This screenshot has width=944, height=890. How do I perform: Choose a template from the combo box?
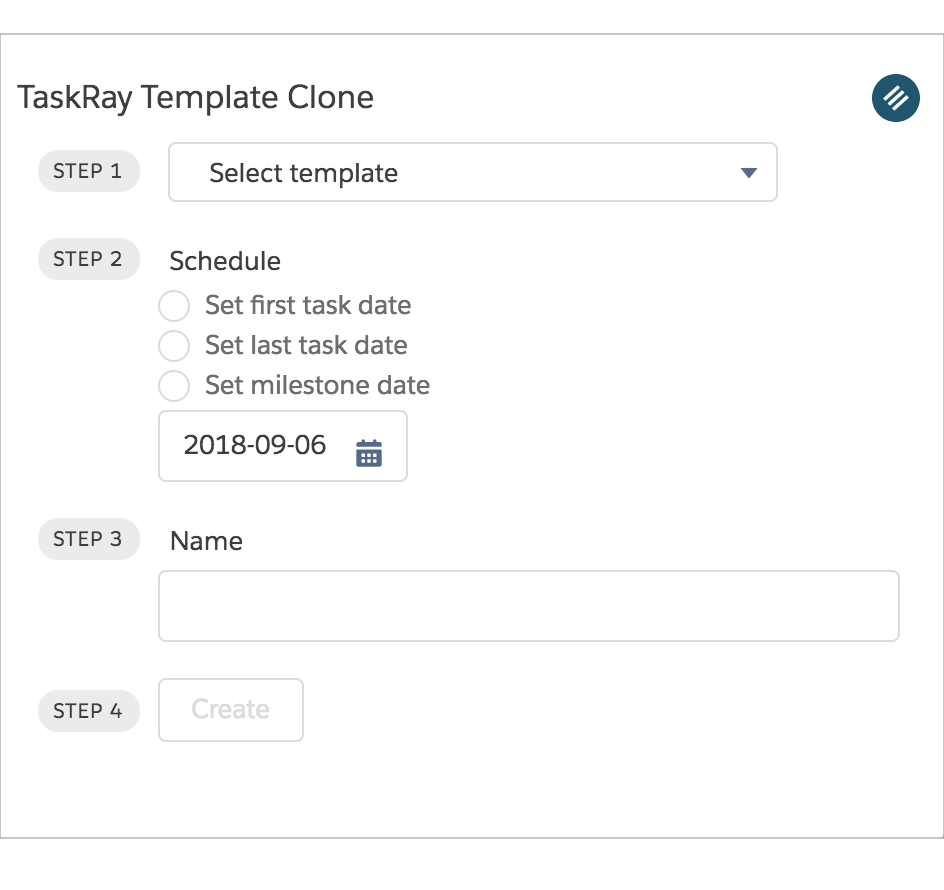click(x=472, y=172)
